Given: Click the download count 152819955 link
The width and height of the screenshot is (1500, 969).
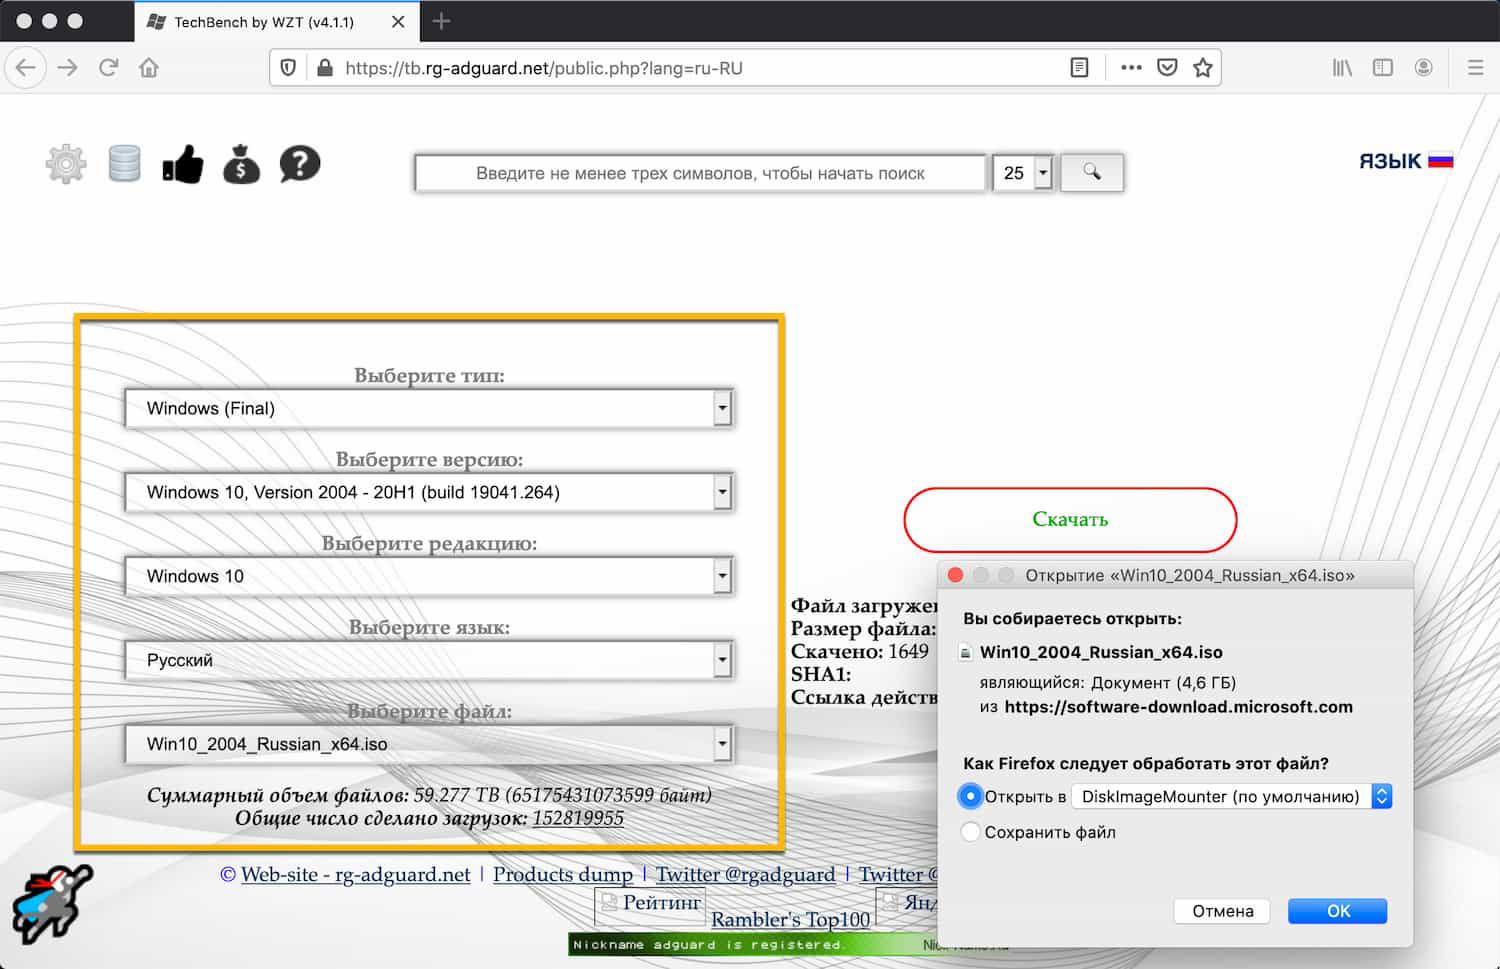Looking at the screenshot, I should pyautogui.click(x=578, y=818).
